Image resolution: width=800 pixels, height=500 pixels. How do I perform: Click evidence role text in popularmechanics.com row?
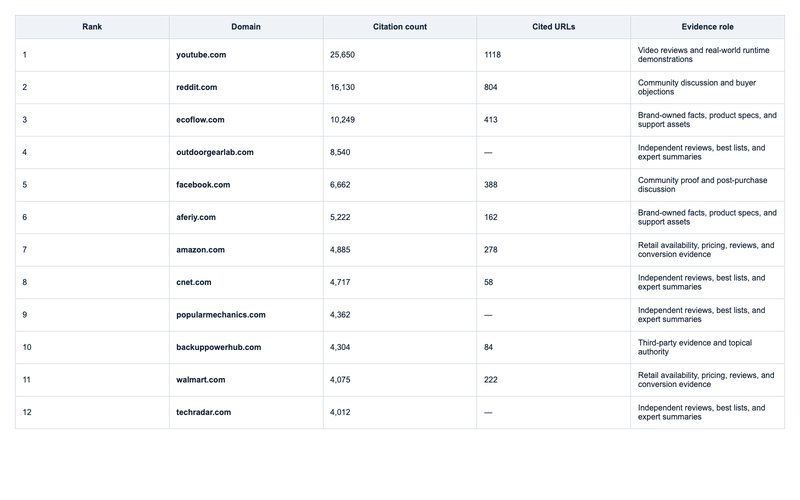pos(702,315)
